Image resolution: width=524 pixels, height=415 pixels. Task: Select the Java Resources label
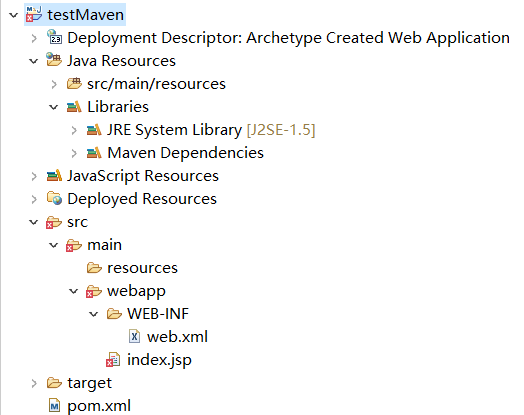(121, 61)
